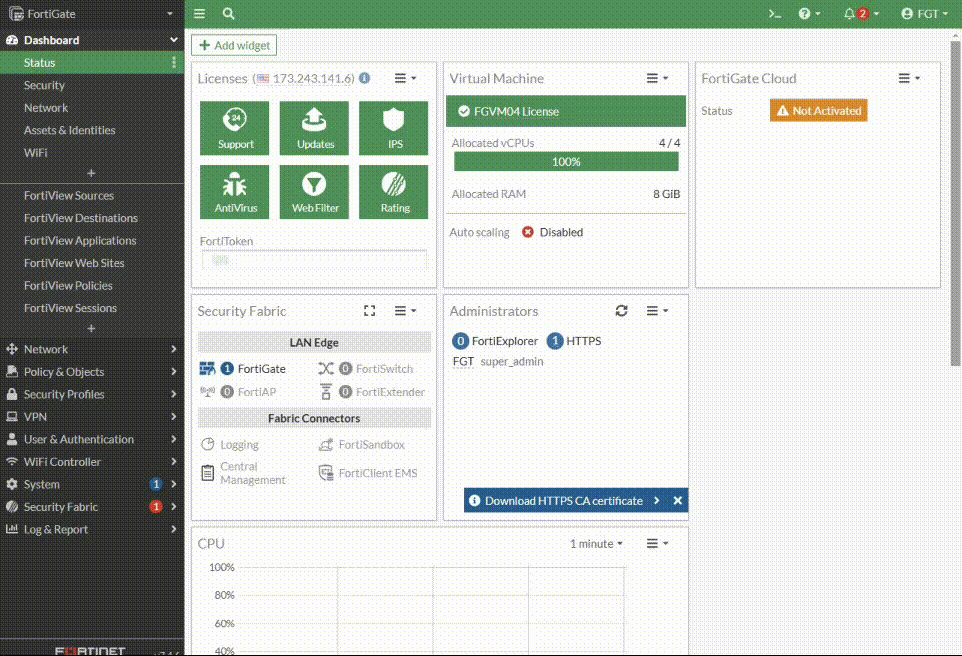The image size is (962, 656).
Task: Click Download HTTPS CA certificate
Action: click(x=564, y=501)
